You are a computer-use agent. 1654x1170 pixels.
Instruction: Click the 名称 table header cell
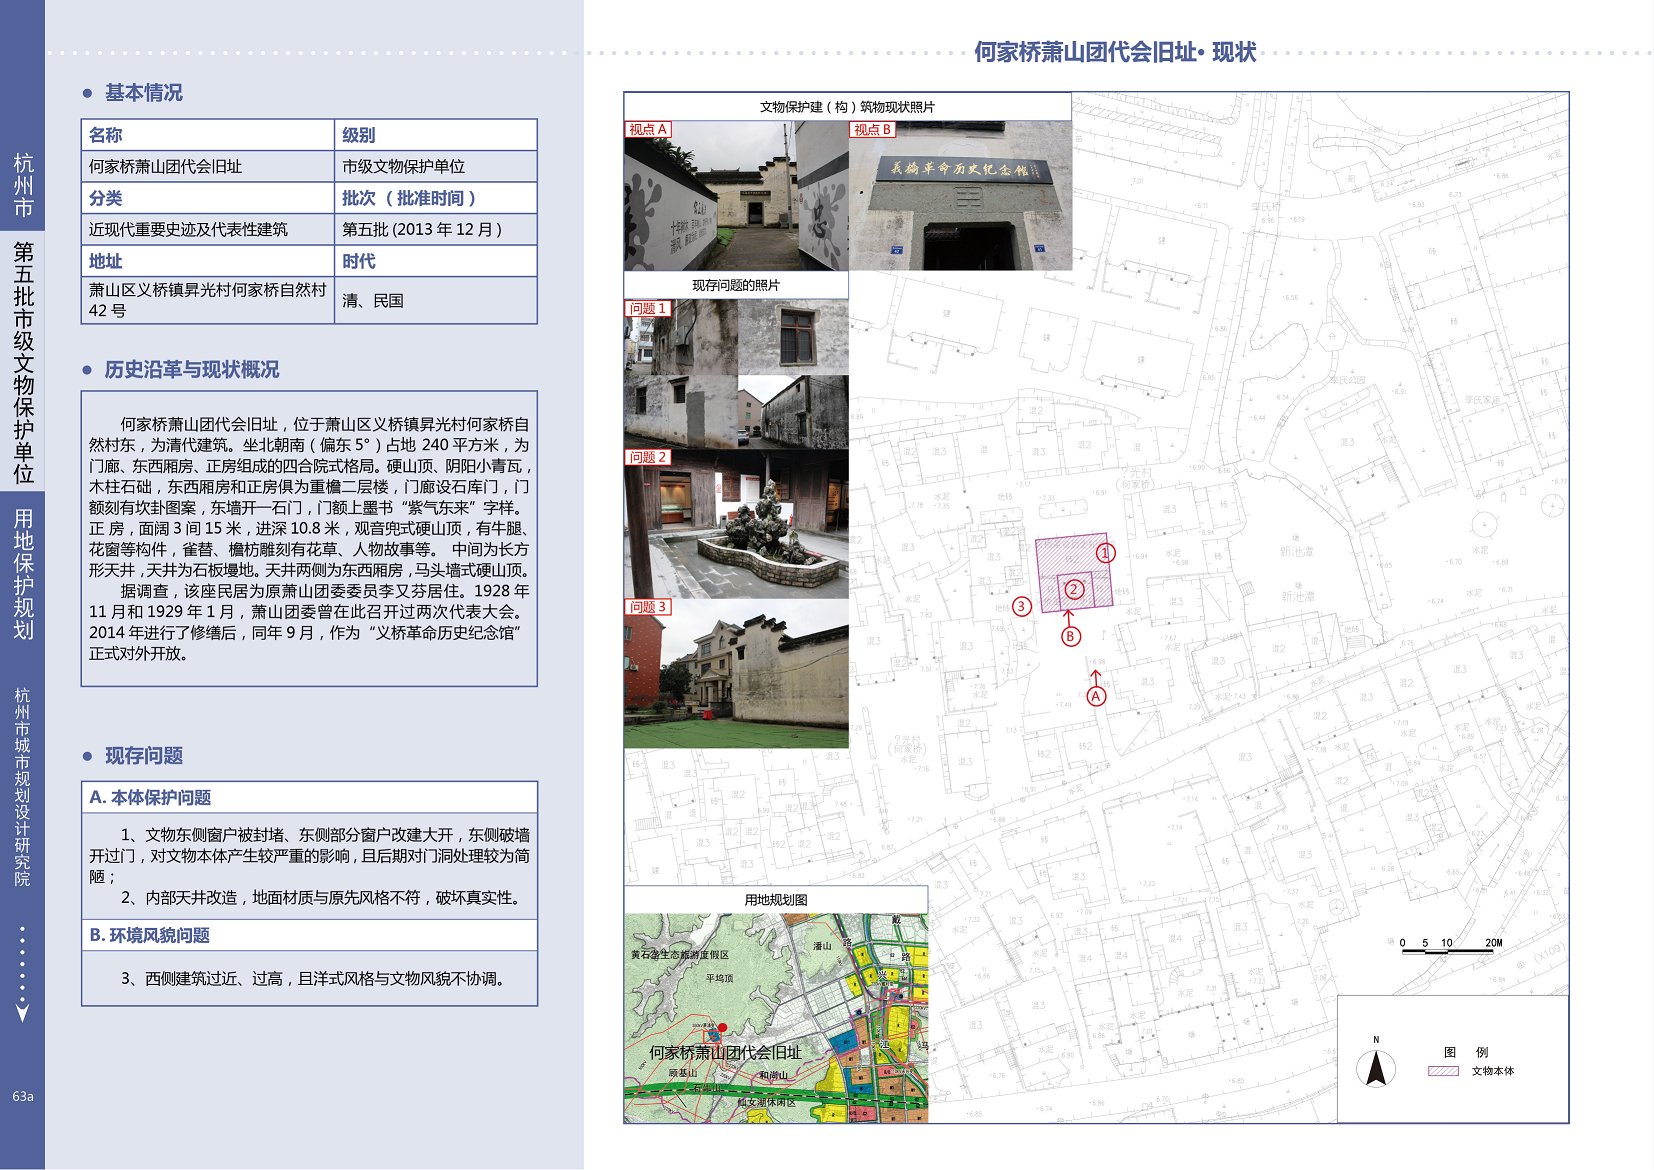tap(208, 135)
